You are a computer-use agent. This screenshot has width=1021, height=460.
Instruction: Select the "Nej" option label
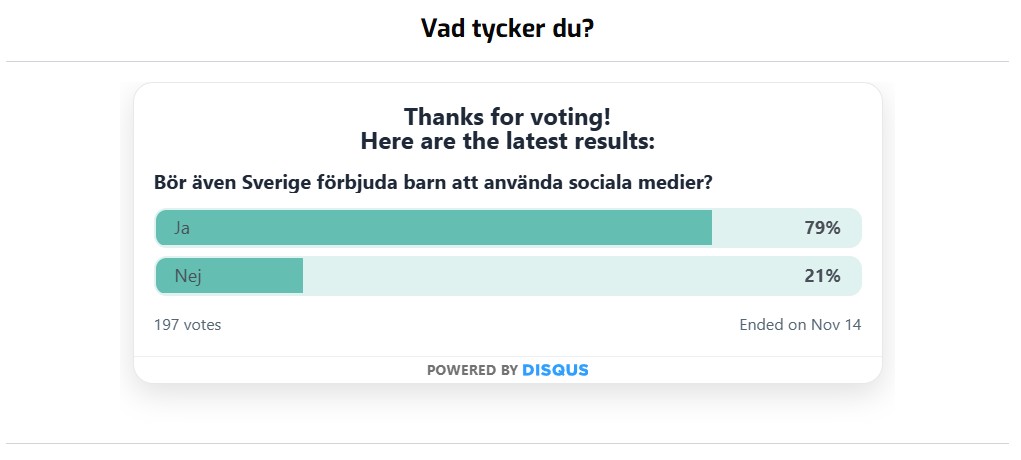click(188, 276)
